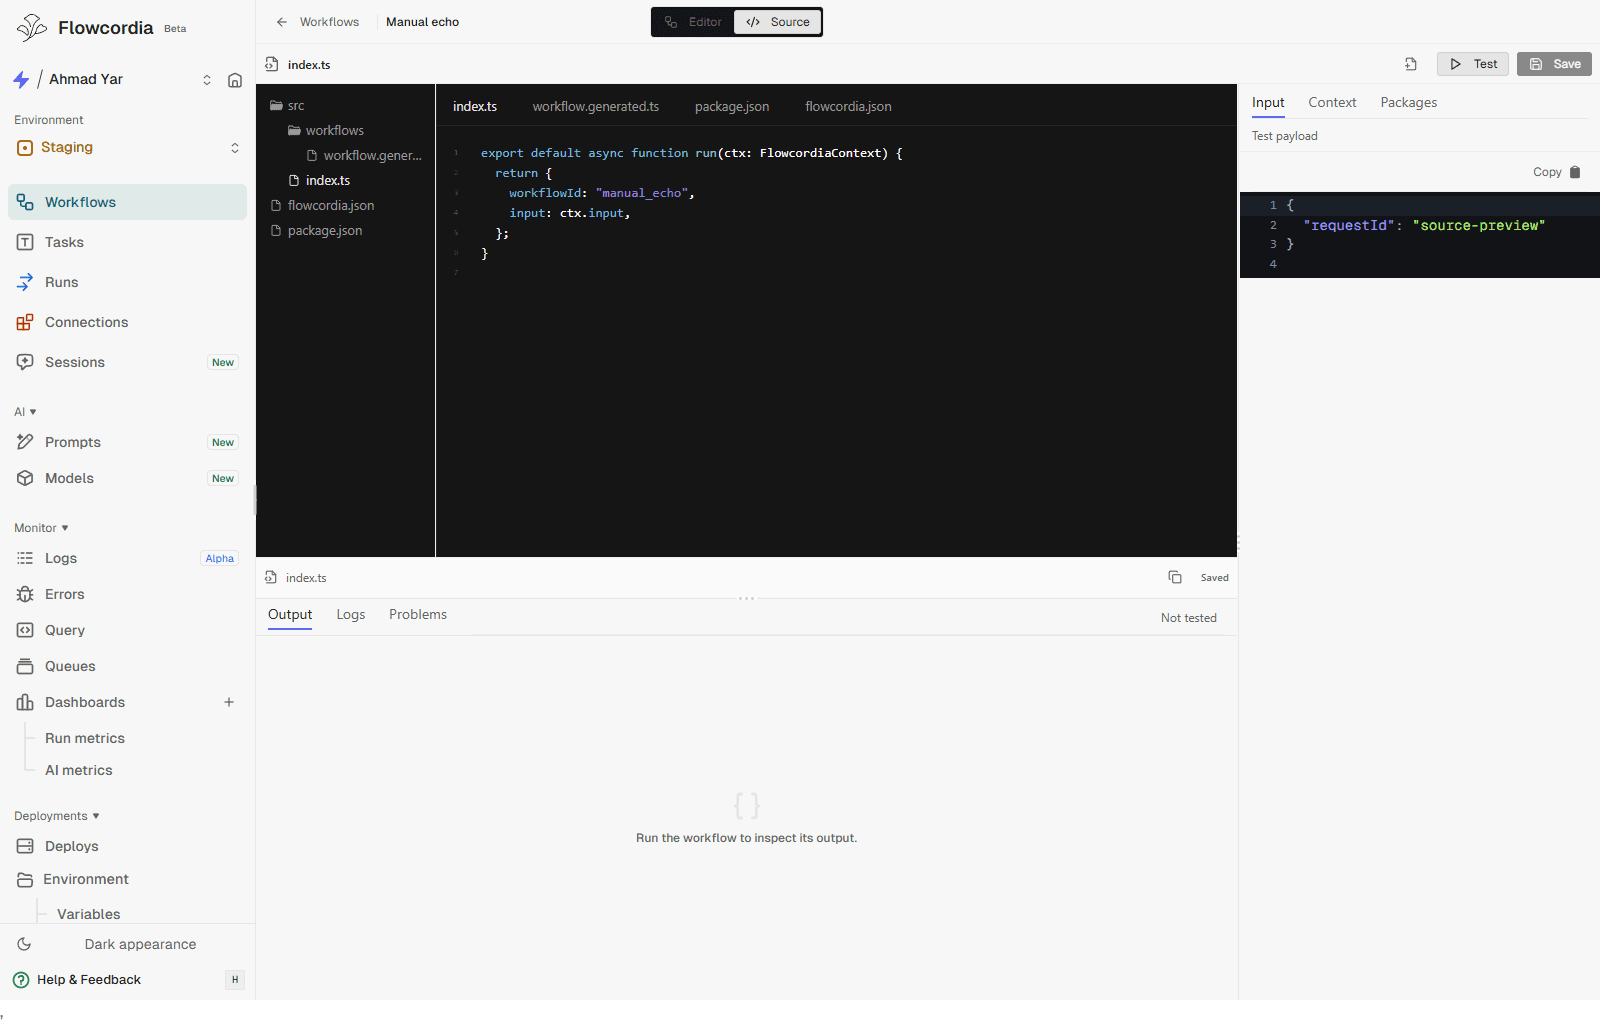Open Errors in the sidebar

127,594
